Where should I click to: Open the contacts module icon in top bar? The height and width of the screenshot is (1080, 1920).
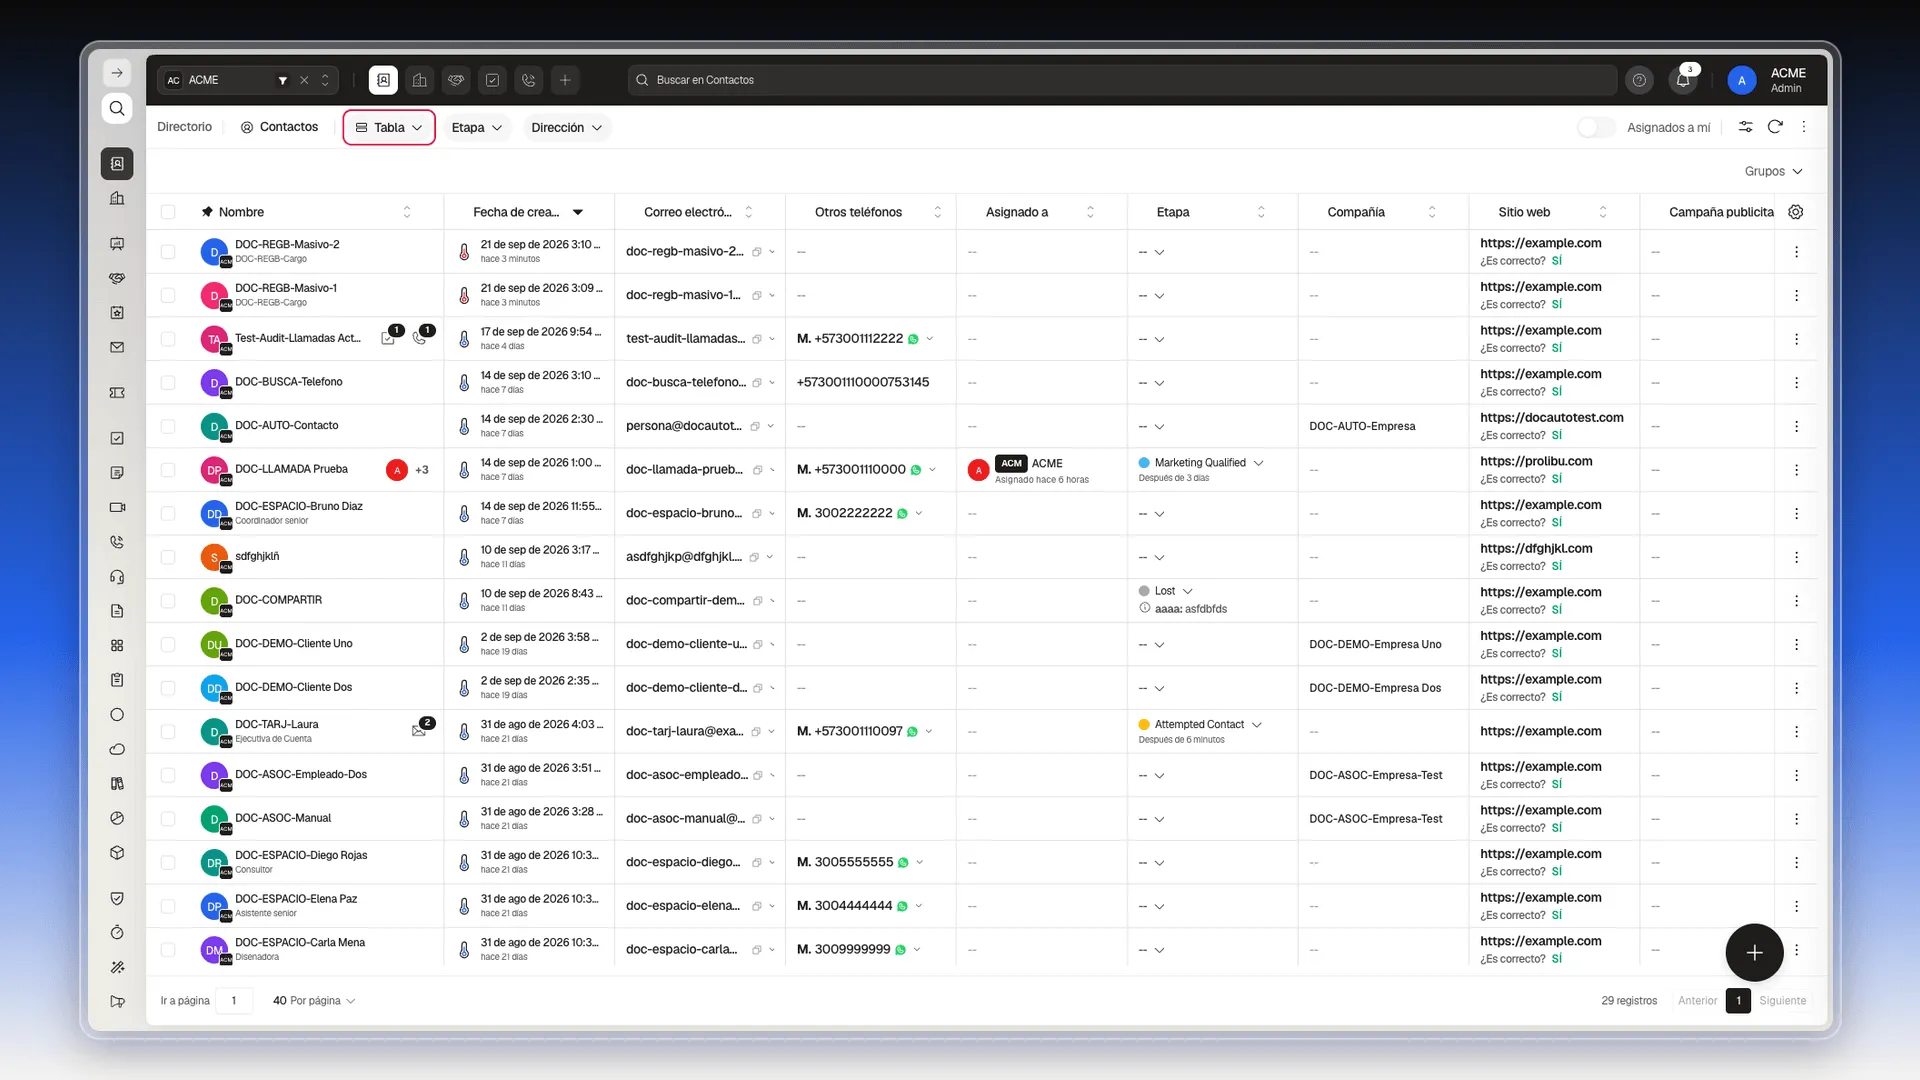coord(383,80)
